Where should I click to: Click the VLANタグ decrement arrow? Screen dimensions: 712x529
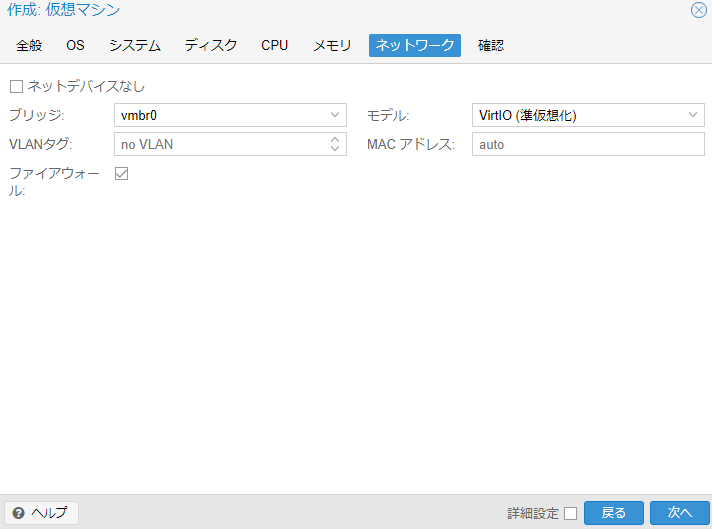pos(335,148)
